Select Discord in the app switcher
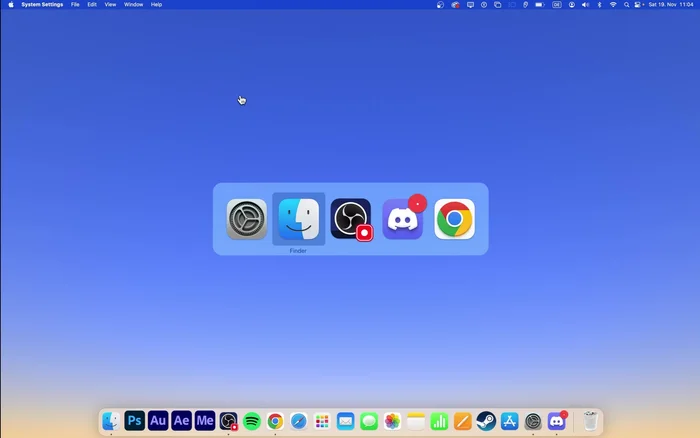 (x=403, y=219)
